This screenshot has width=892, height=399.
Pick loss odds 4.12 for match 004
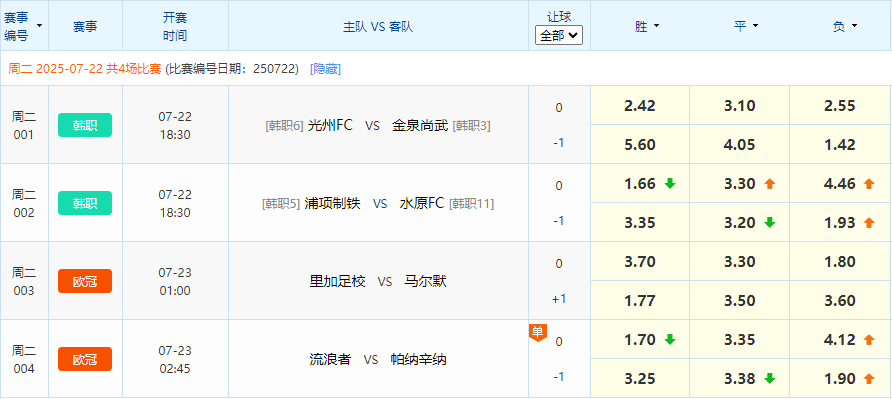tap(840, 339)
